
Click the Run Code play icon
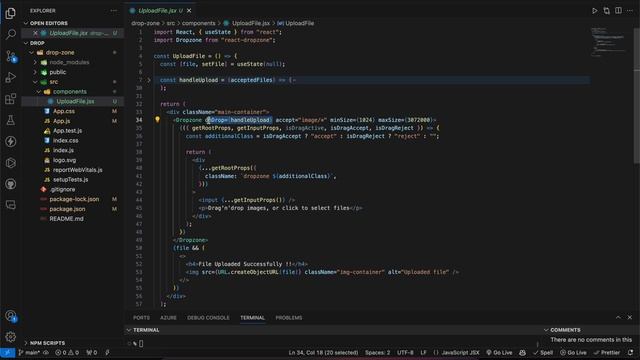594,11
